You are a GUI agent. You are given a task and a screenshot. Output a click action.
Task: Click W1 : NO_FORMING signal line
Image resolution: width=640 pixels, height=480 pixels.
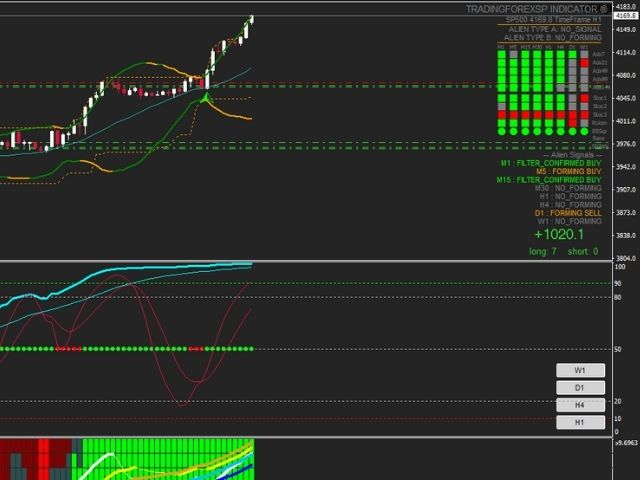(x=569, y=221)
